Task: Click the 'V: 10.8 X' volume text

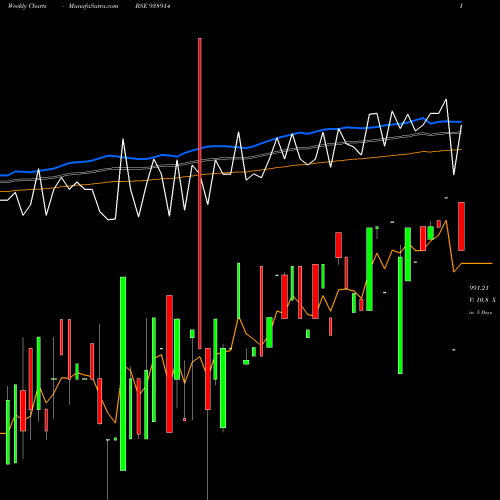Action: point(482,300)
